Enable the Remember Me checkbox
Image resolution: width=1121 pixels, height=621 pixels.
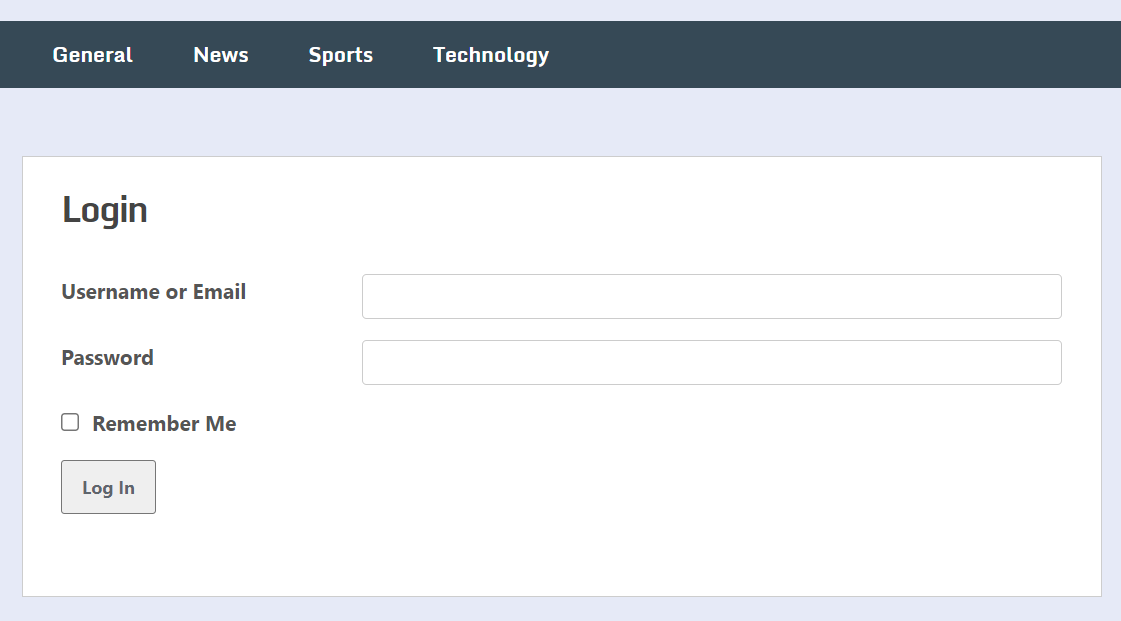point(70,422)
